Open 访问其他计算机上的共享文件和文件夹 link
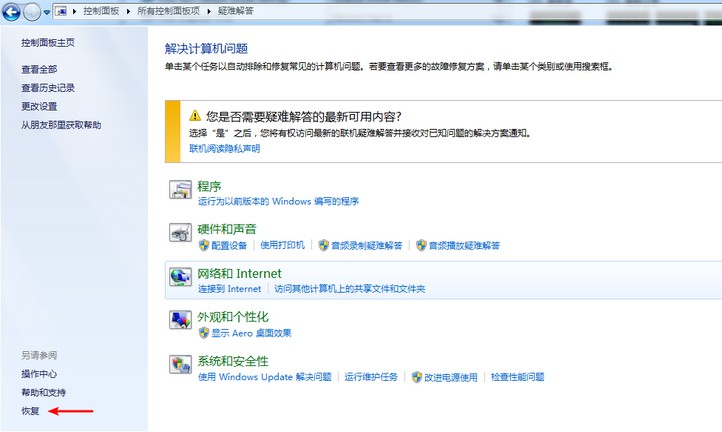Image resolution: width=722 pixels, height=432 pixels. click(350, 289)
